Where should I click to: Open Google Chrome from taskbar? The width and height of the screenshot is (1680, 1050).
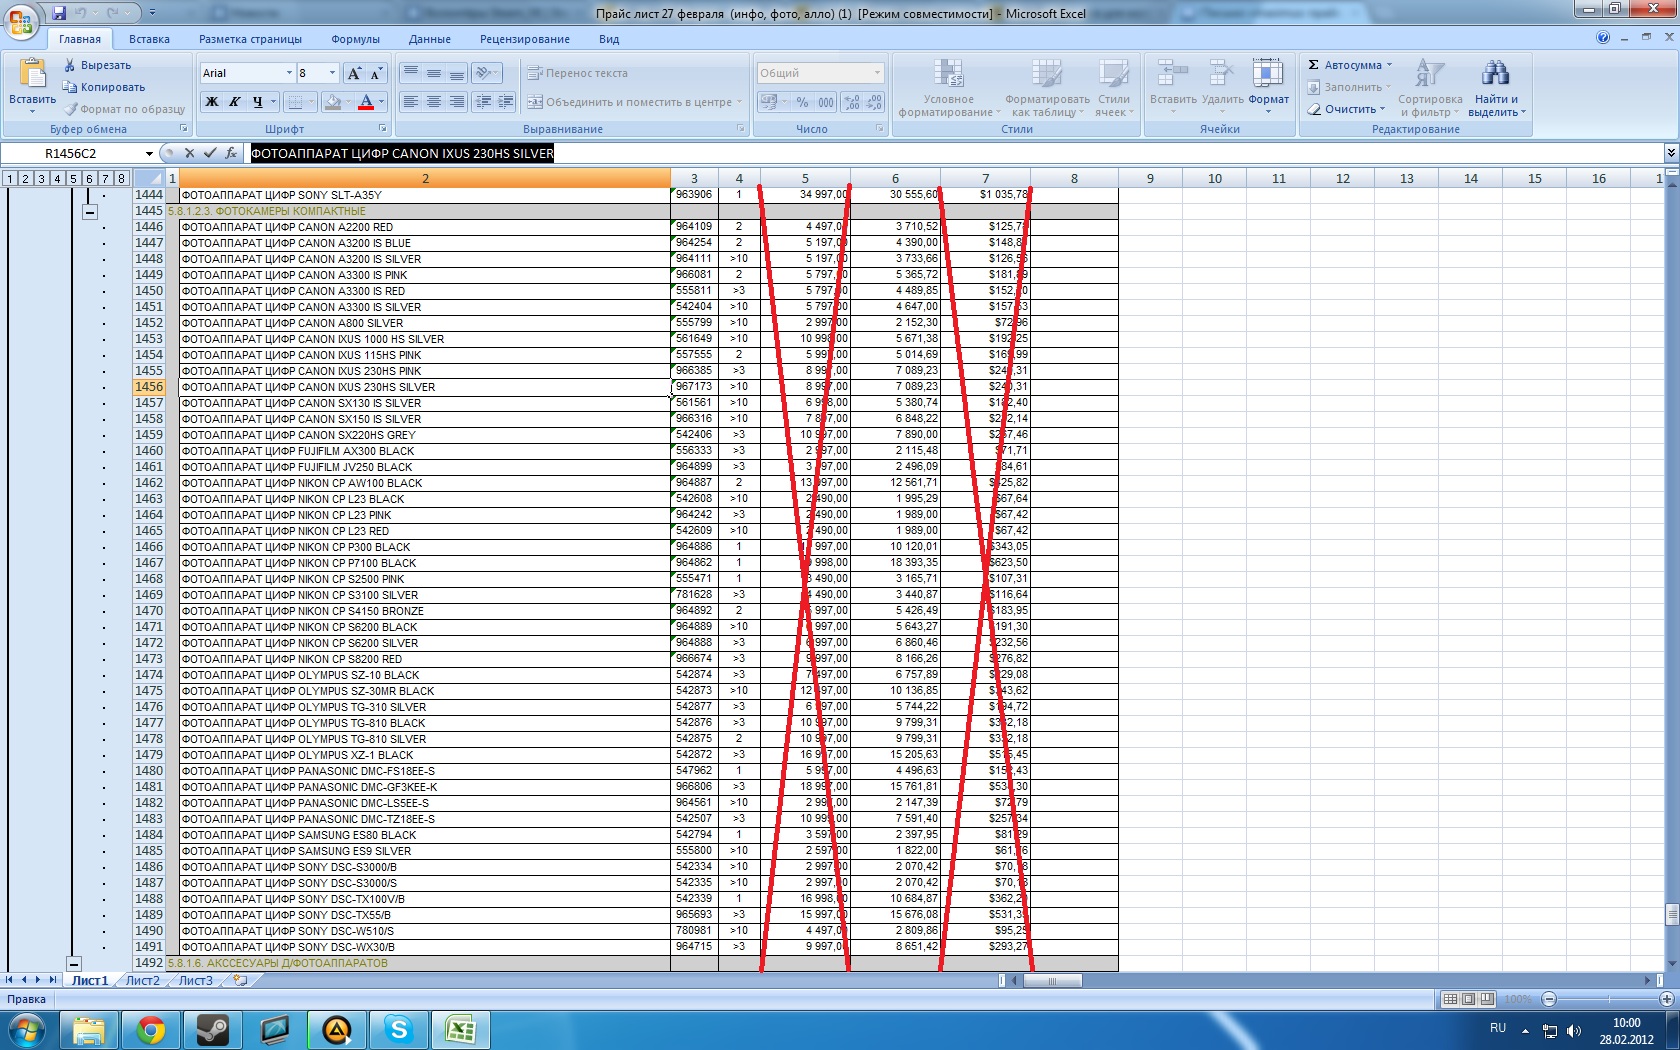click(151, 1029)
